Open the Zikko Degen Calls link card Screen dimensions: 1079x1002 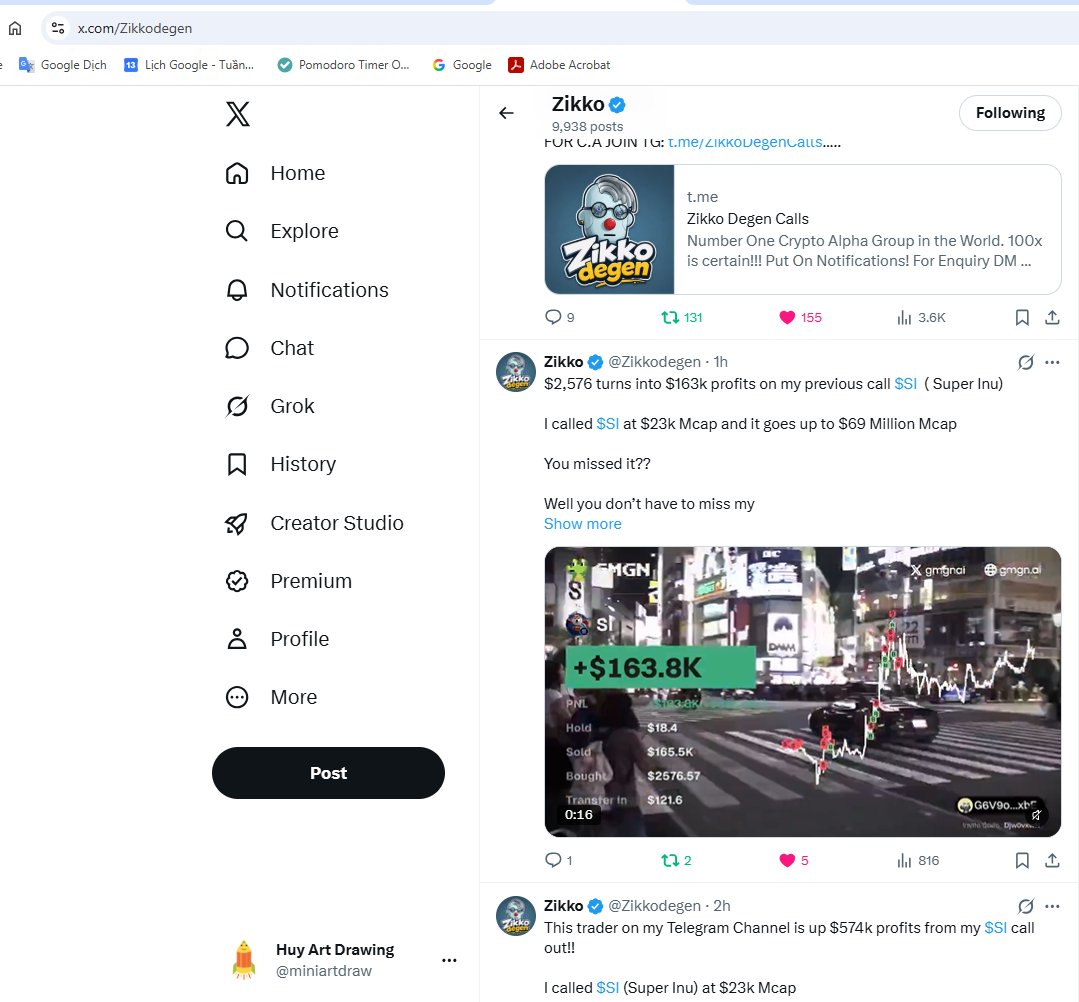point(802,229)
